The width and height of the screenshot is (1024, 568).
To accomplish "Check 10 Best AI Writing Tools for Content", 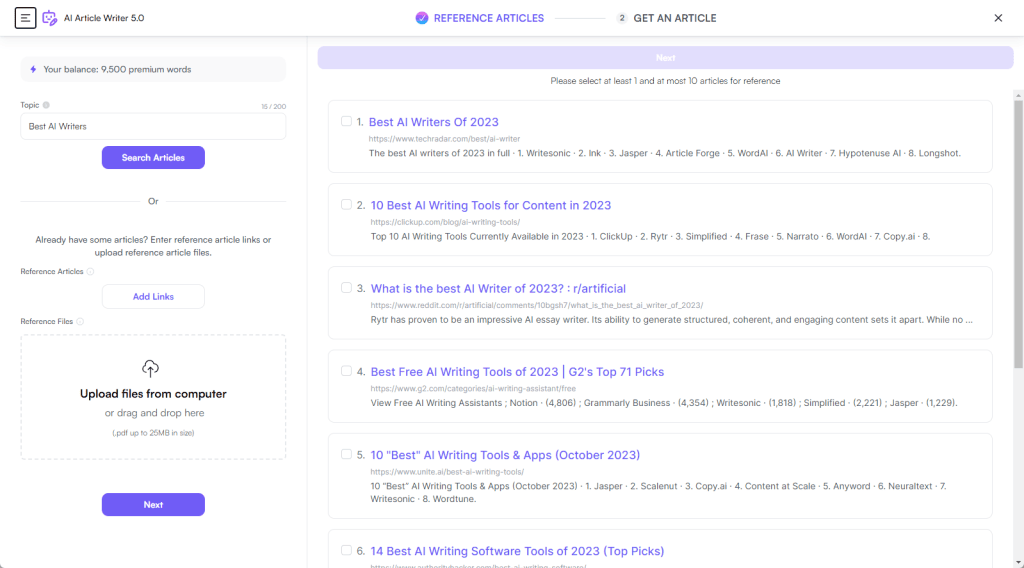I will pos(346,204).
